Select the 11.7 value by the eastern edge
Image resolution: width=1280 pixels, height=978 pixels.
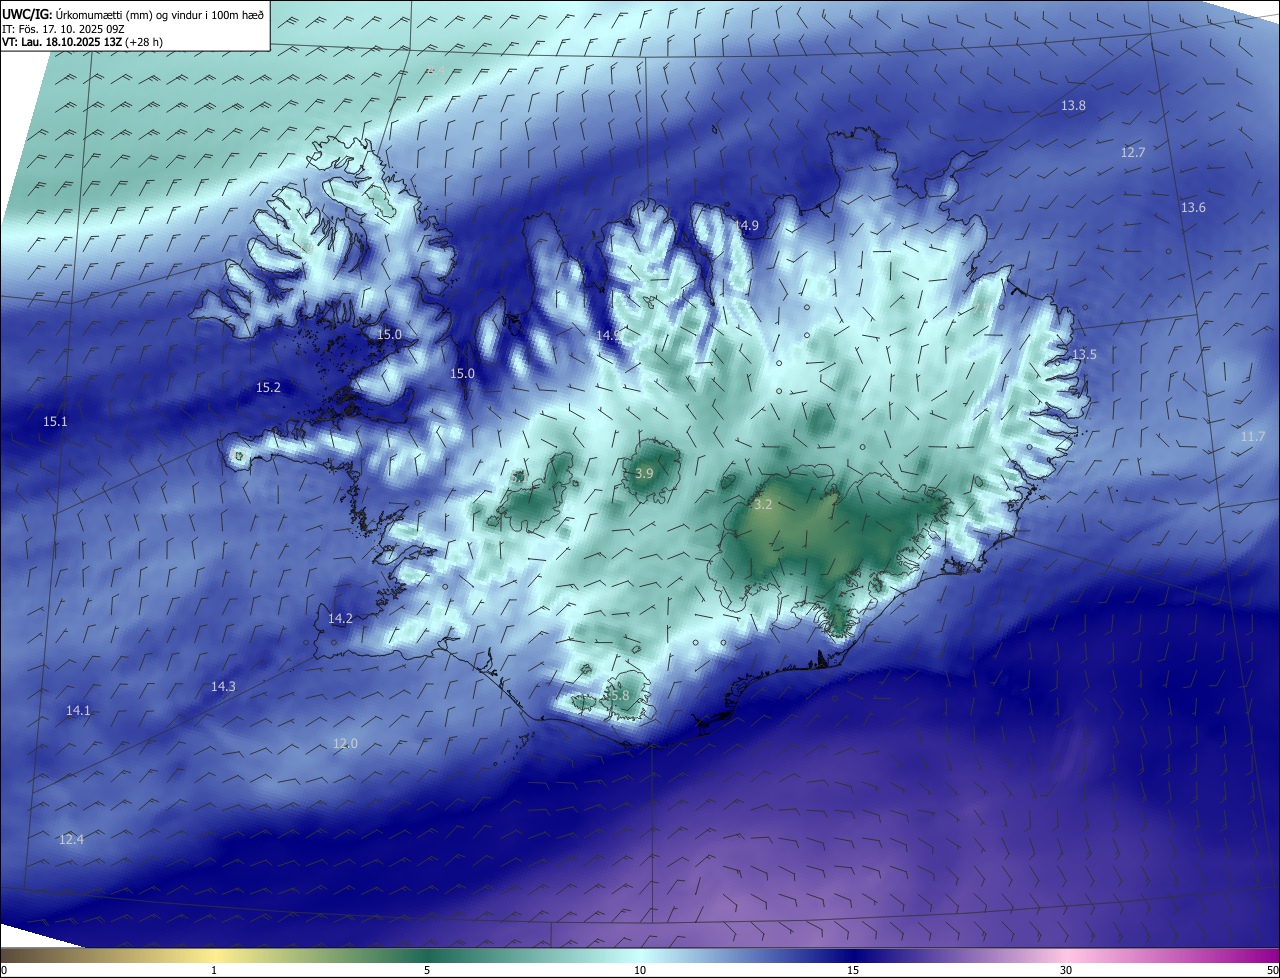tap(1253, 437)
